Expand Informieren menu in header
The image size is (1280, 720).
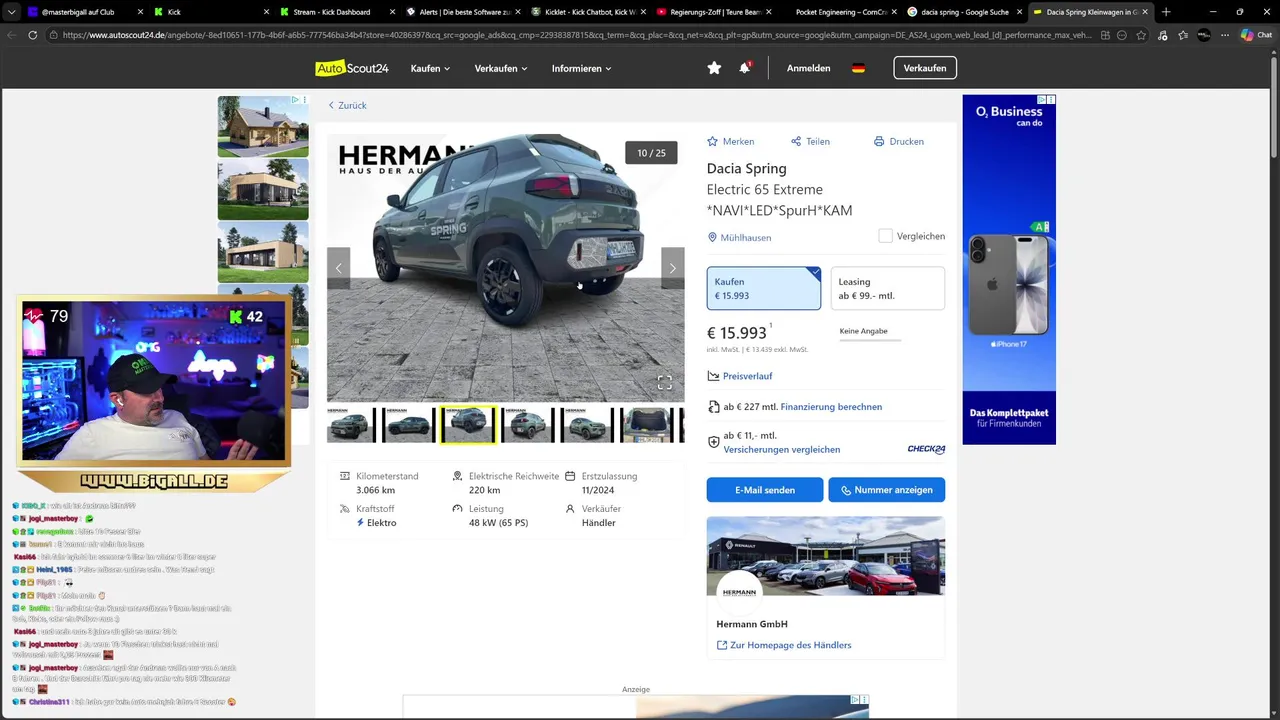point(581,68)
